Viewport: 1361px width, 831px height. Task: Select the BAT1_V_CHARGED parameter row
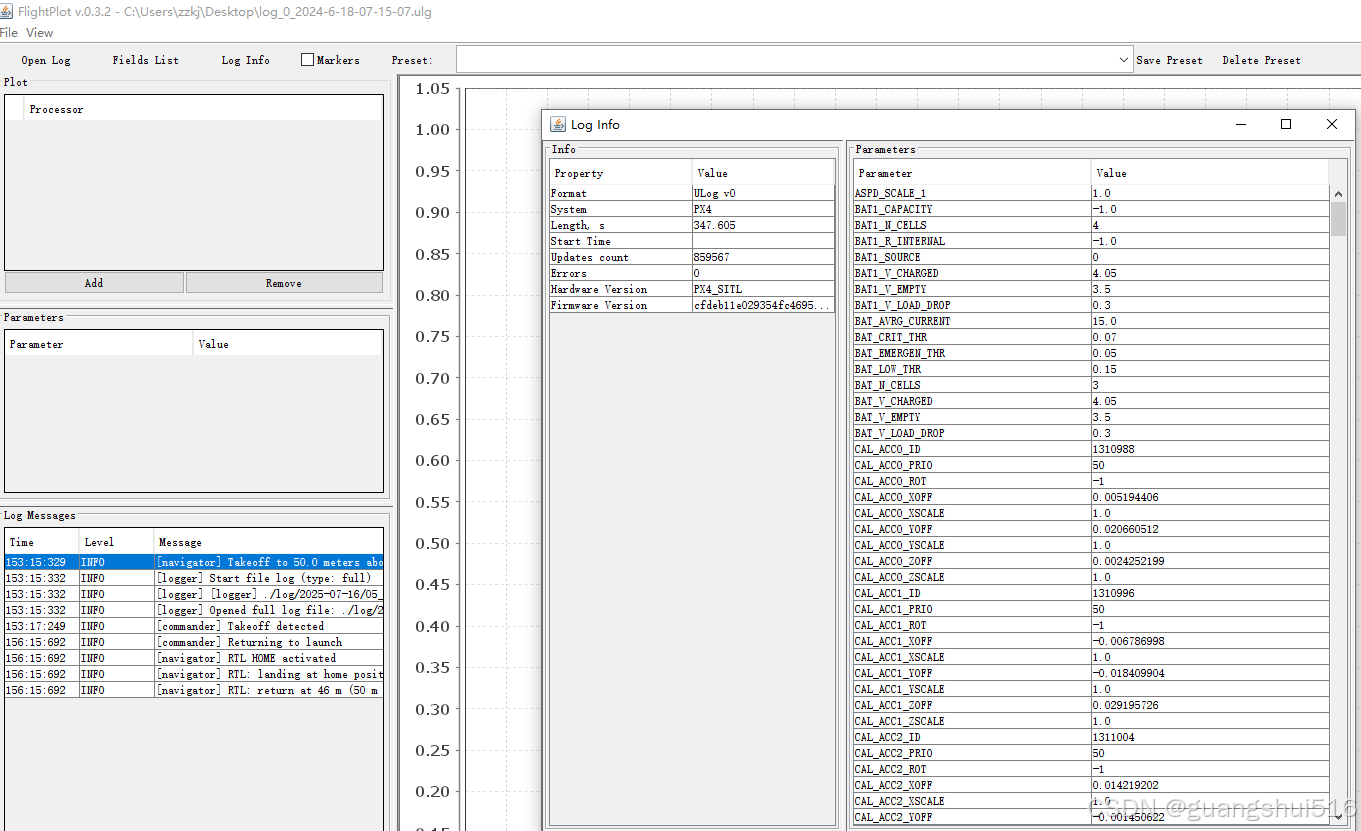point(1091,273)
